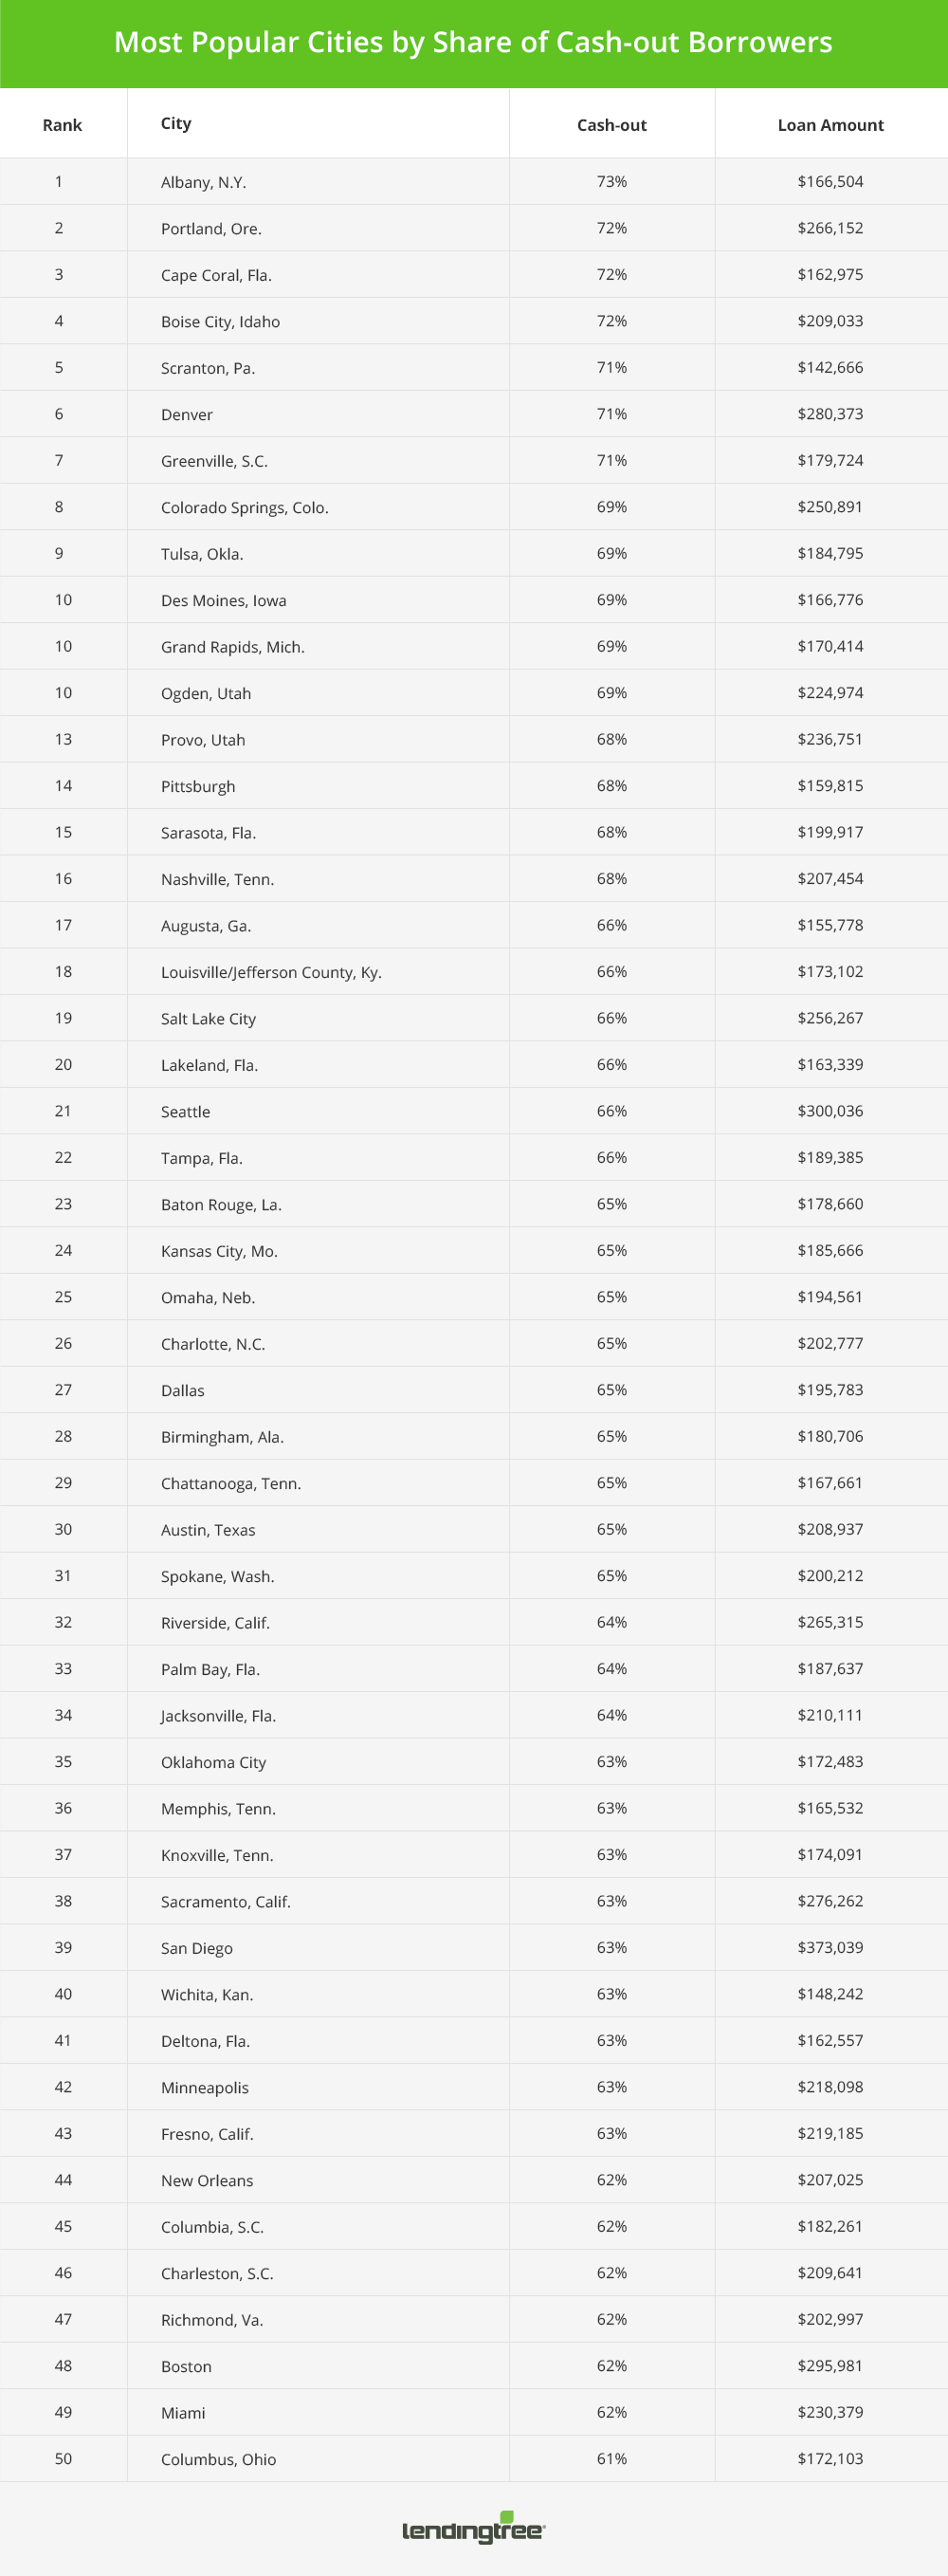The width and height of the screenshot is (948, 2576).
Task: Click the LendingTree logo at bottom
Action: click(x=473, y=2530)
